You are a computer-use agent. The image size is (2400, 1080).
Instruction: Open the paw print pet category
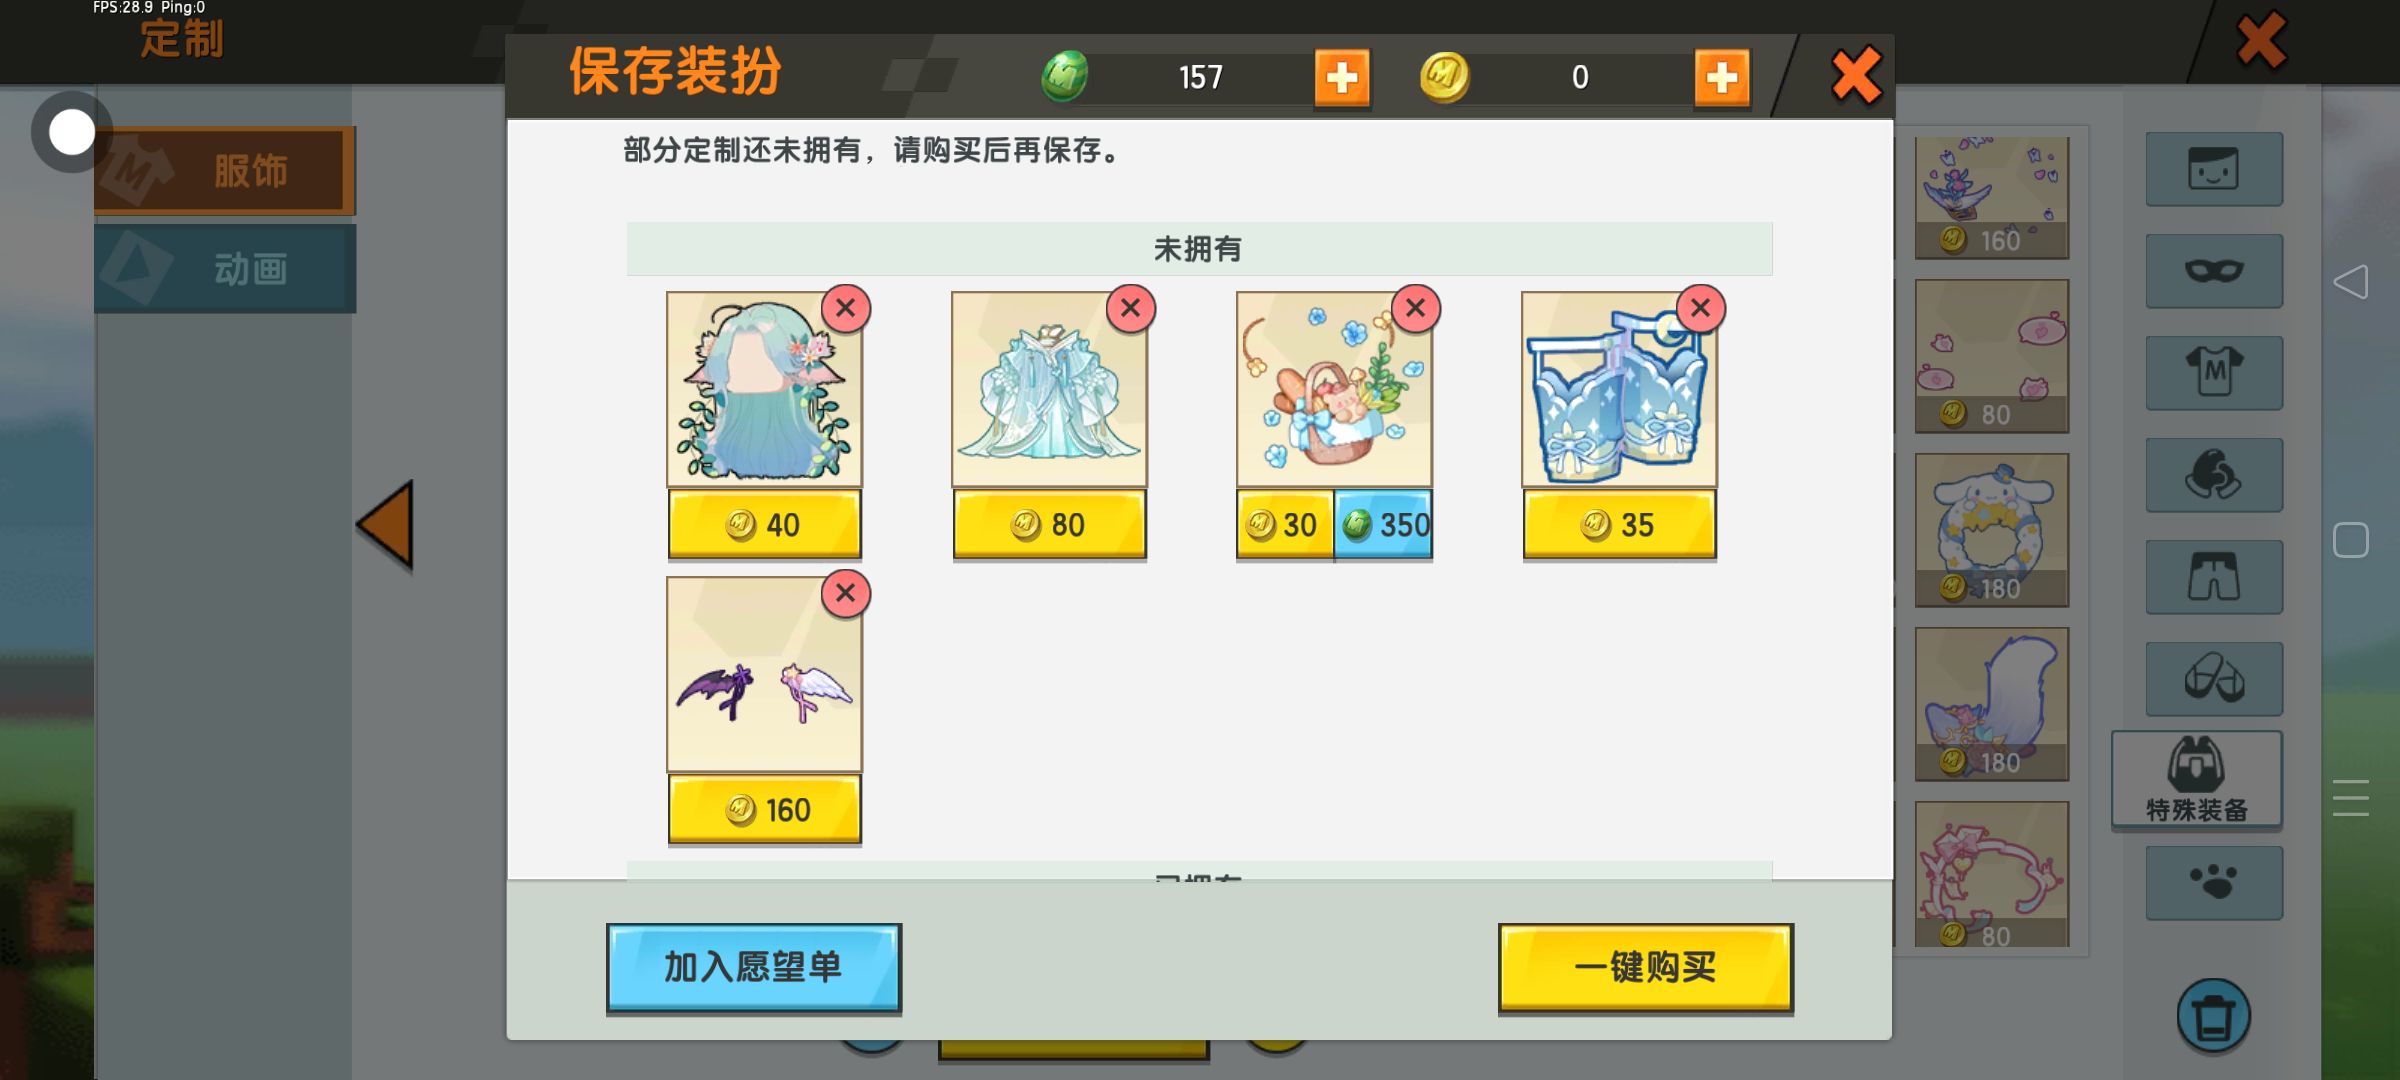(x=2214, y=883)
